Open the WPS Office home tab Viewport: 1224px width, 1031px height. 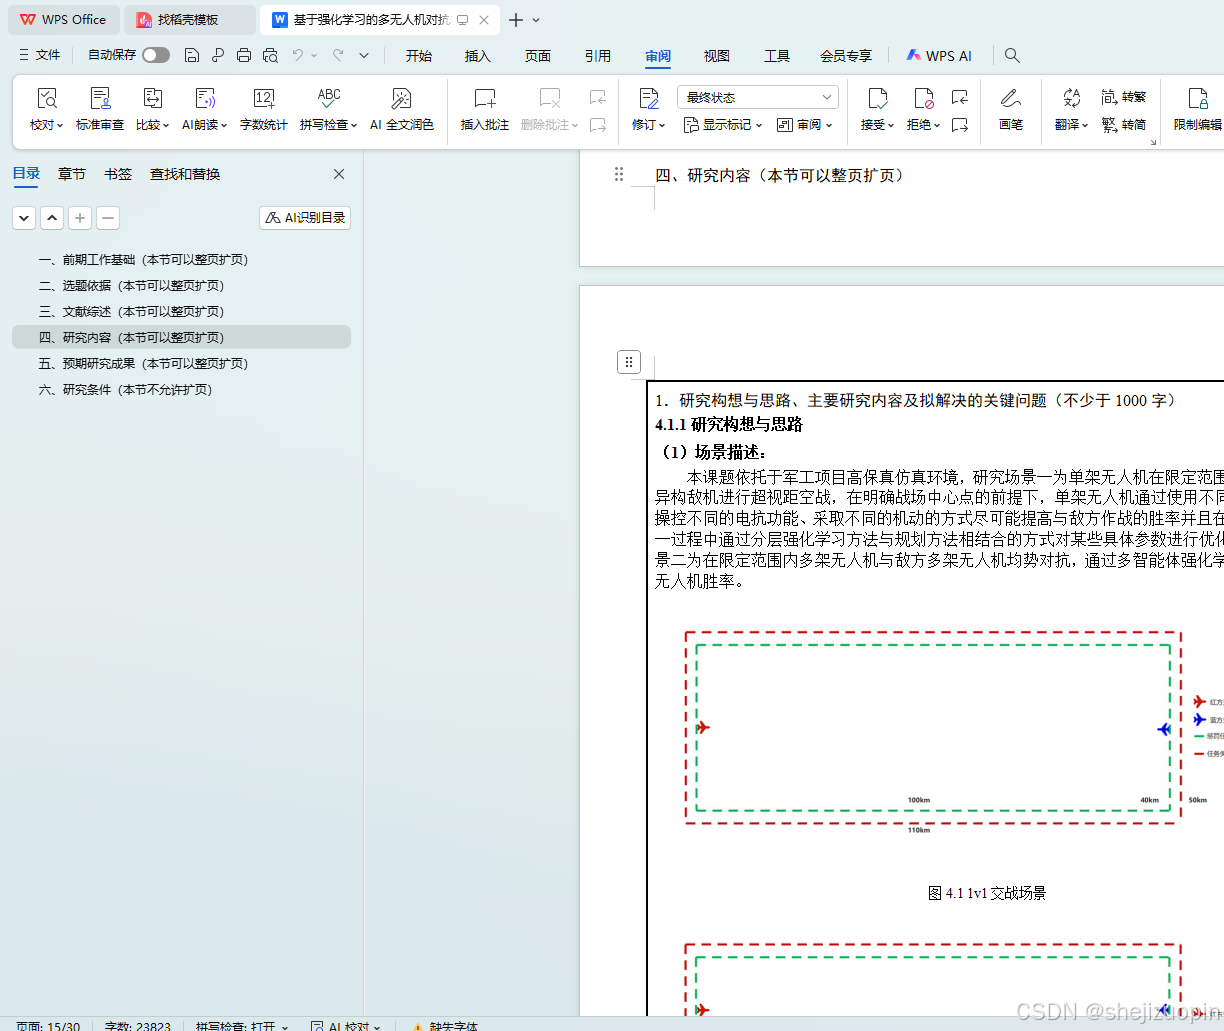(x=62, y=19)
